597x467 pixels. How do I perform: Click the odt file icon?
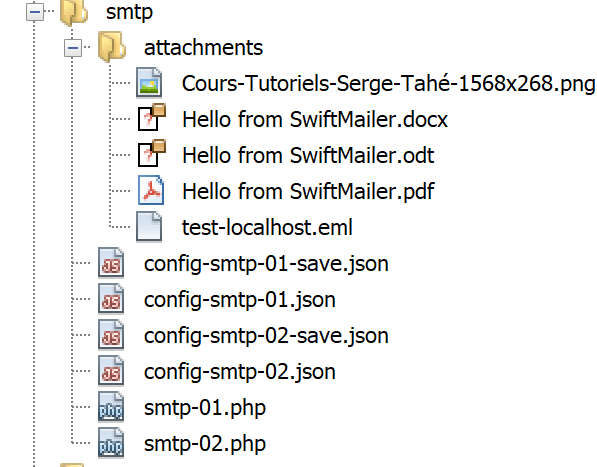(152, 153)
